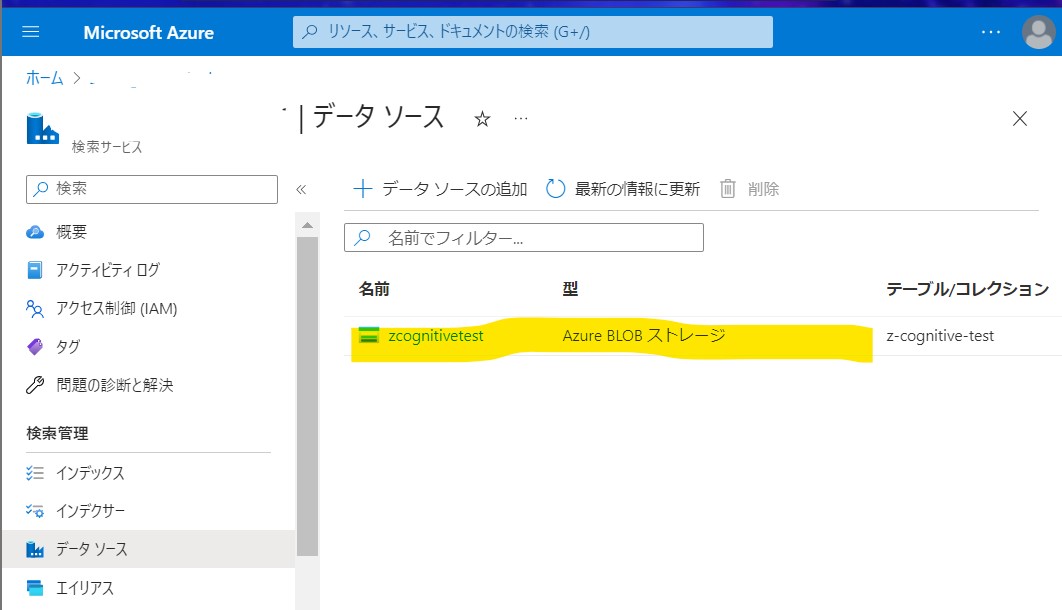Click the アクティビティ ログ notebook icon
Image resolution: width=1062 pixels, height=610 pixels.
[35, 270]
